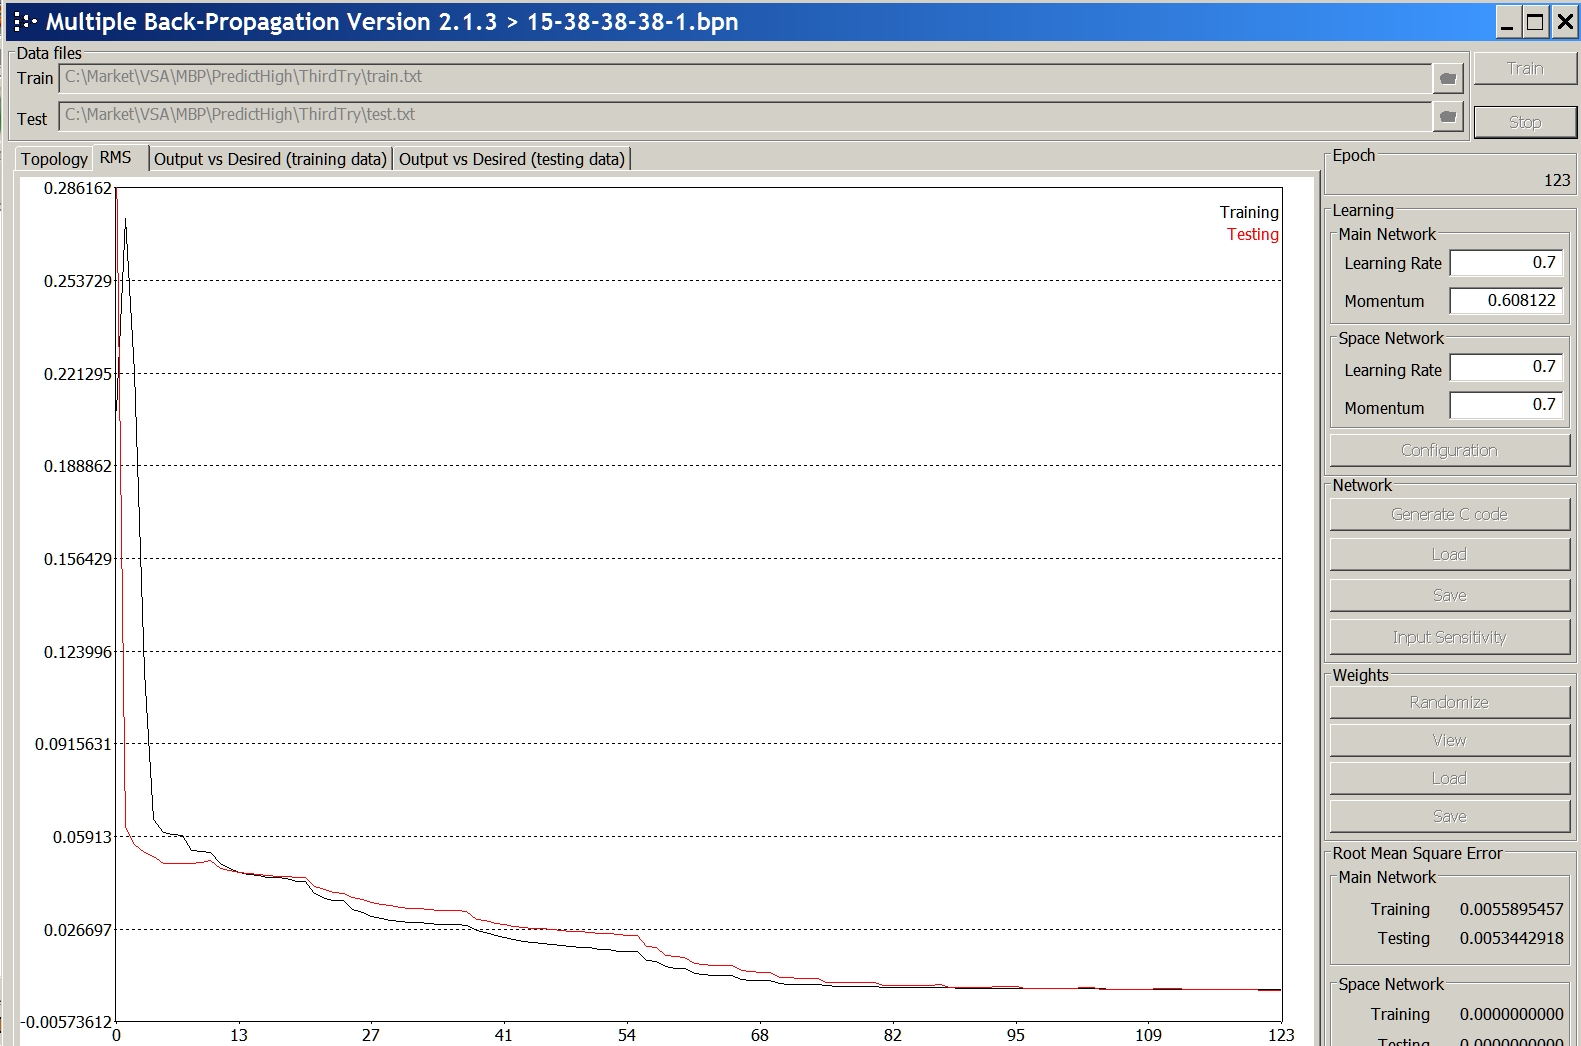This screenshot has height=1046, width=1581.
Task: Save the weights using Weights Save button
Action: click(1448, 816)
